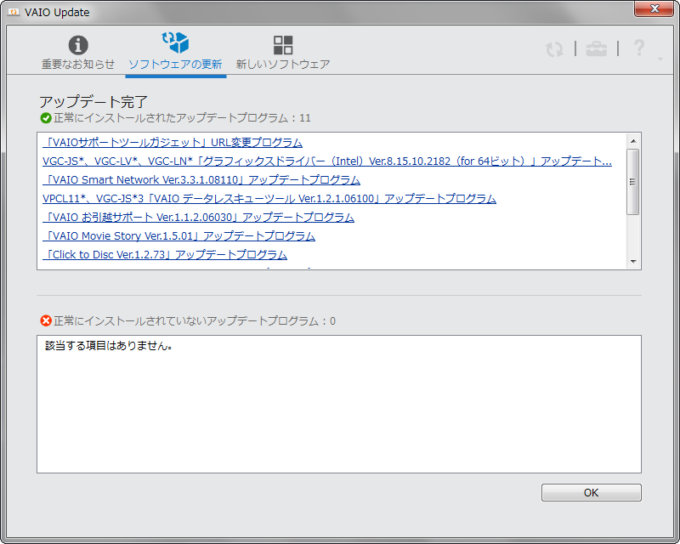Open Click to Disc Ver.1.2.73 link
The width and height of the screenshot is (680, 544).
tap(165, 255)
